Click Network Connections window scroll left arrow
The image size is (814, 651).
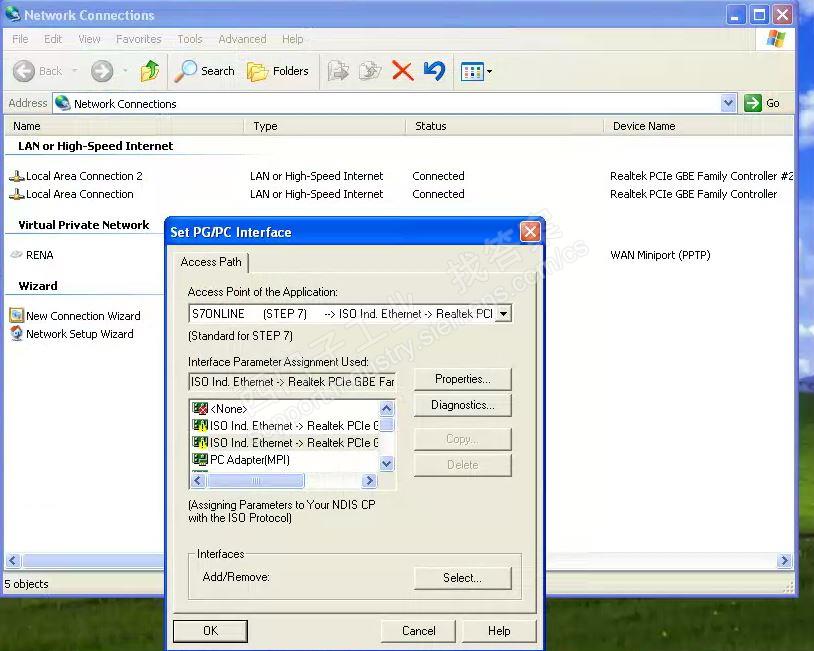pos(13,561)
